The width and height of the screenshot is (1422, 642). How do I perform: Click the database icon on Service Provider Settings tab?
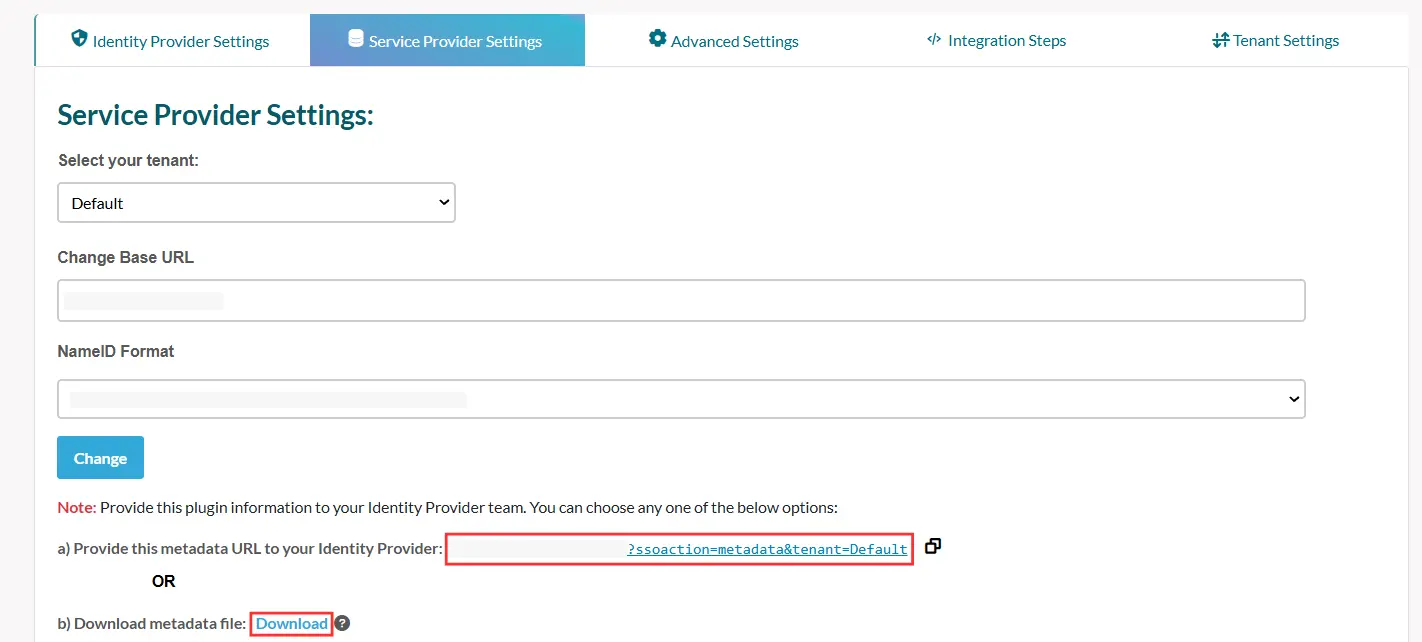point(356,39)
